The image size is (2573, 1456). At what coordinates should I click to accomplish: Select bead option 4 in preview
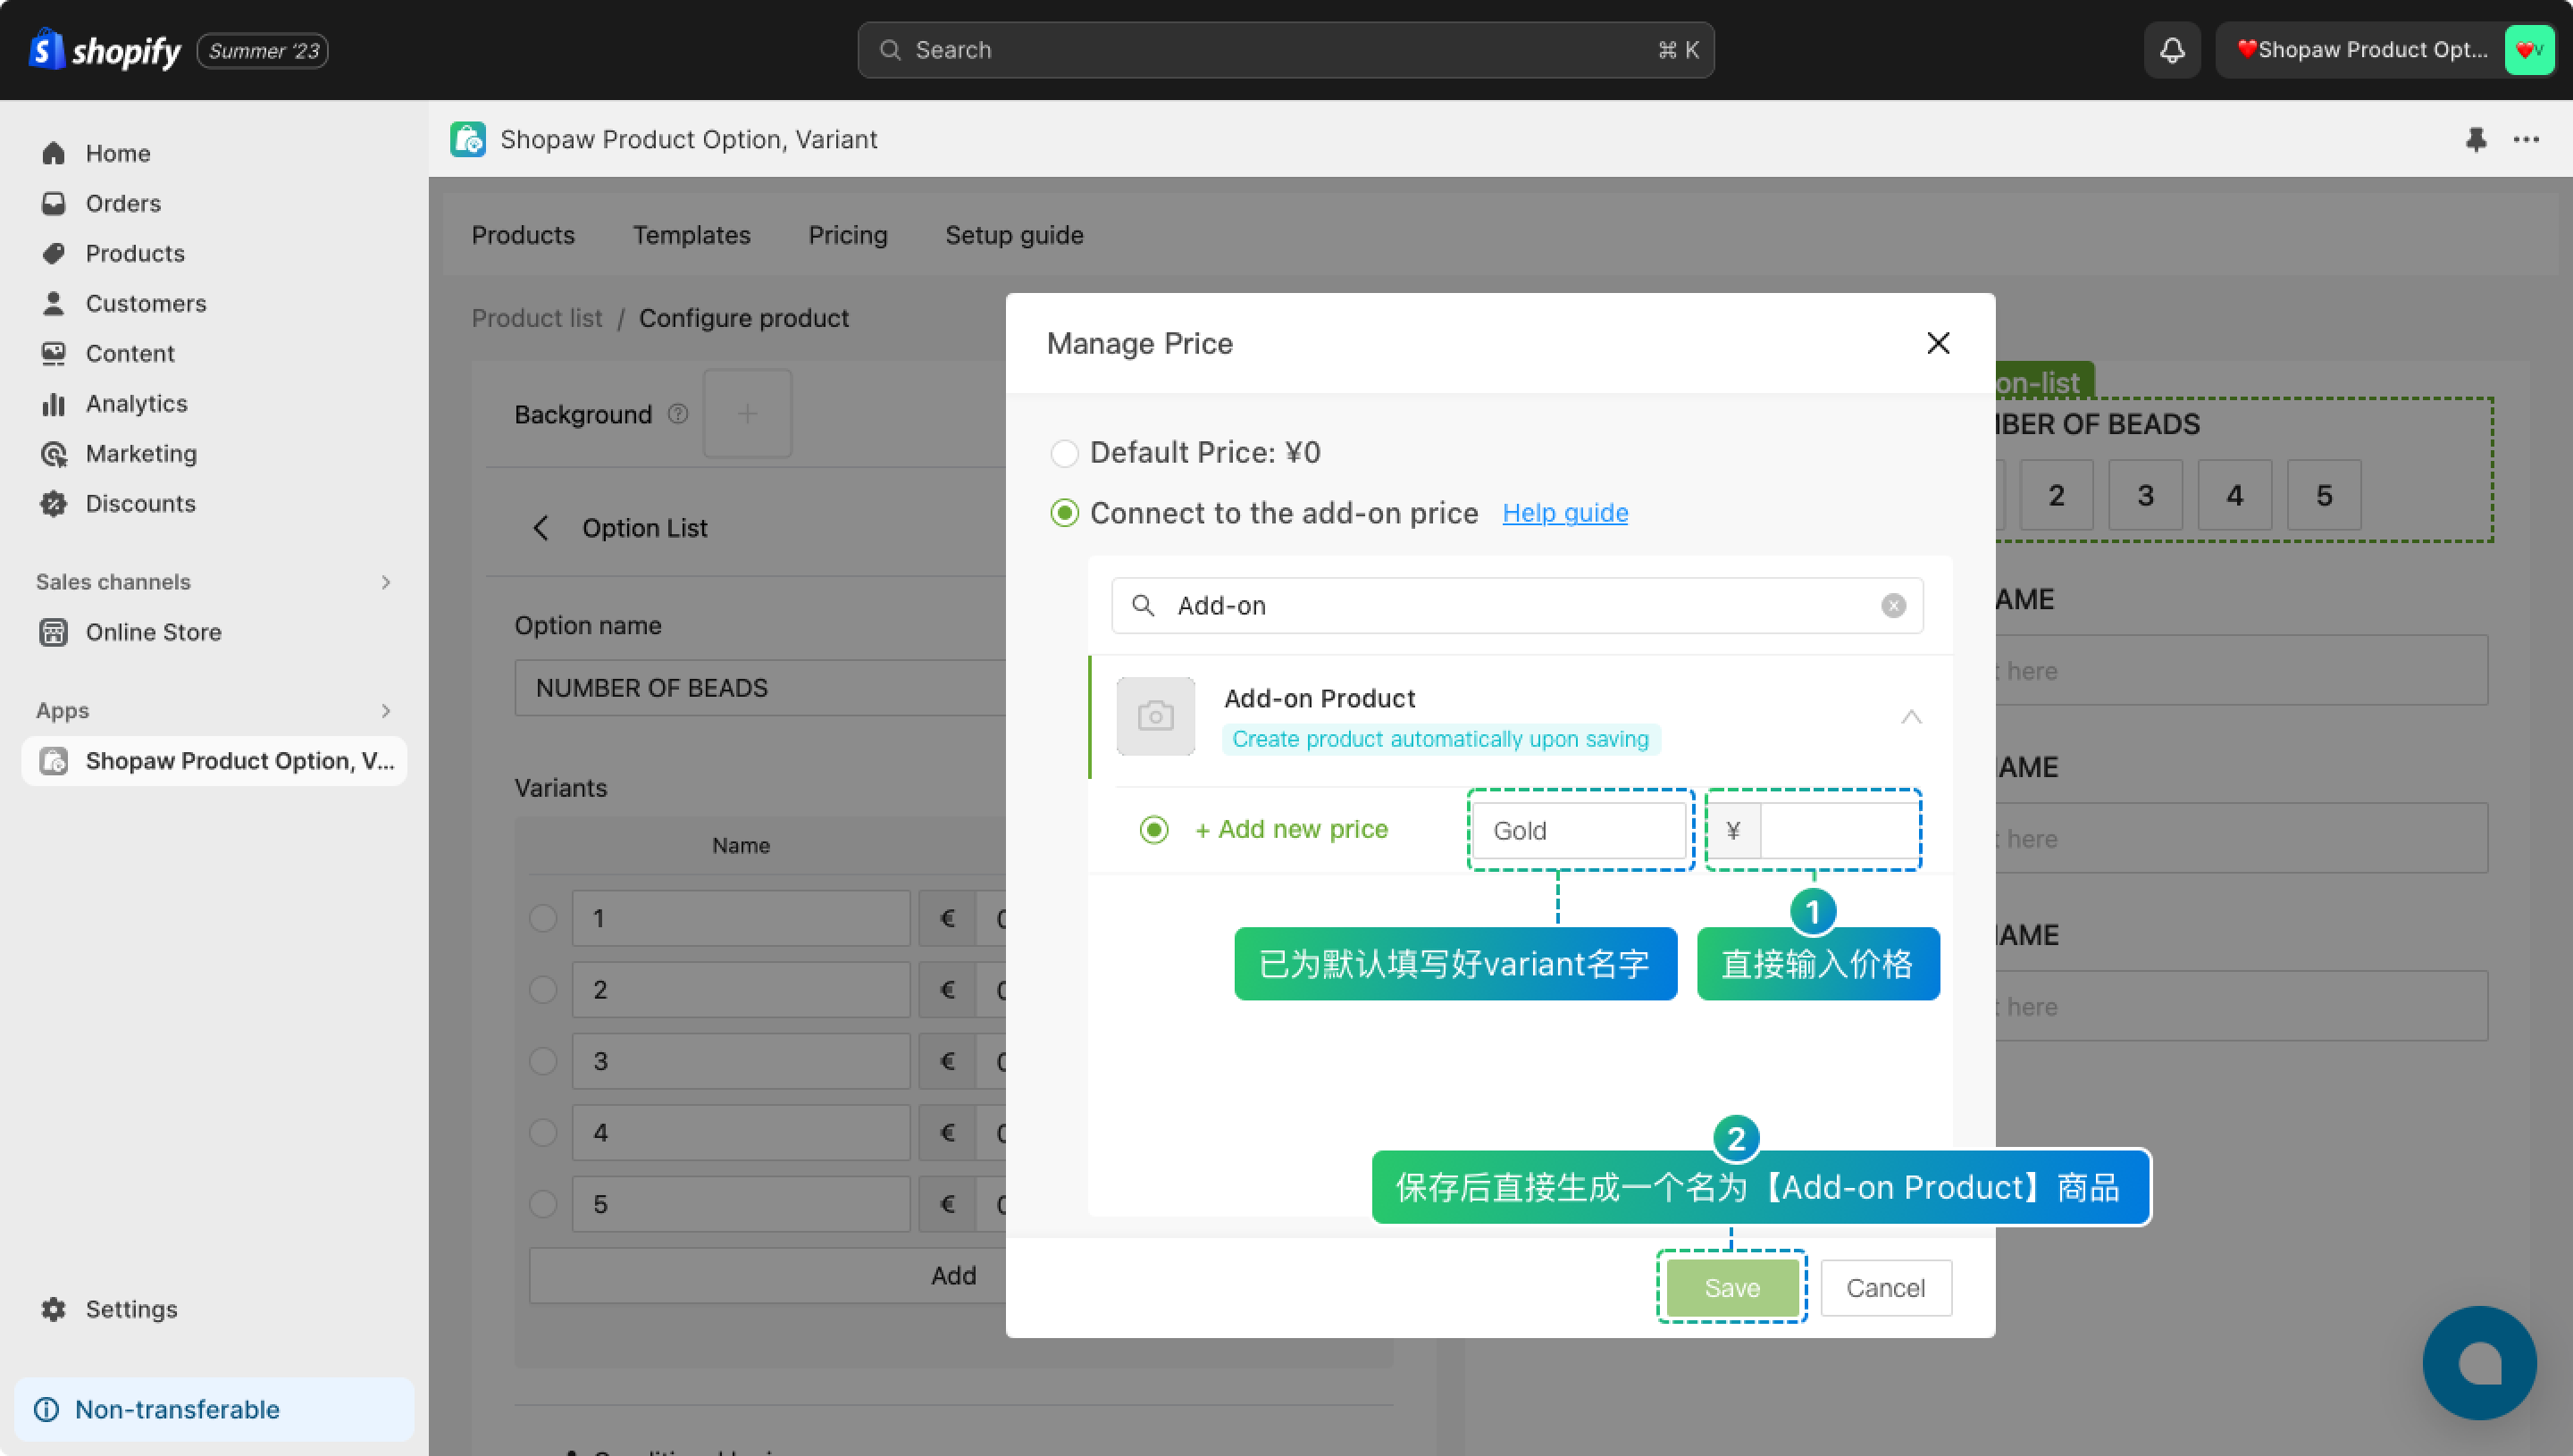(2235, 495)
